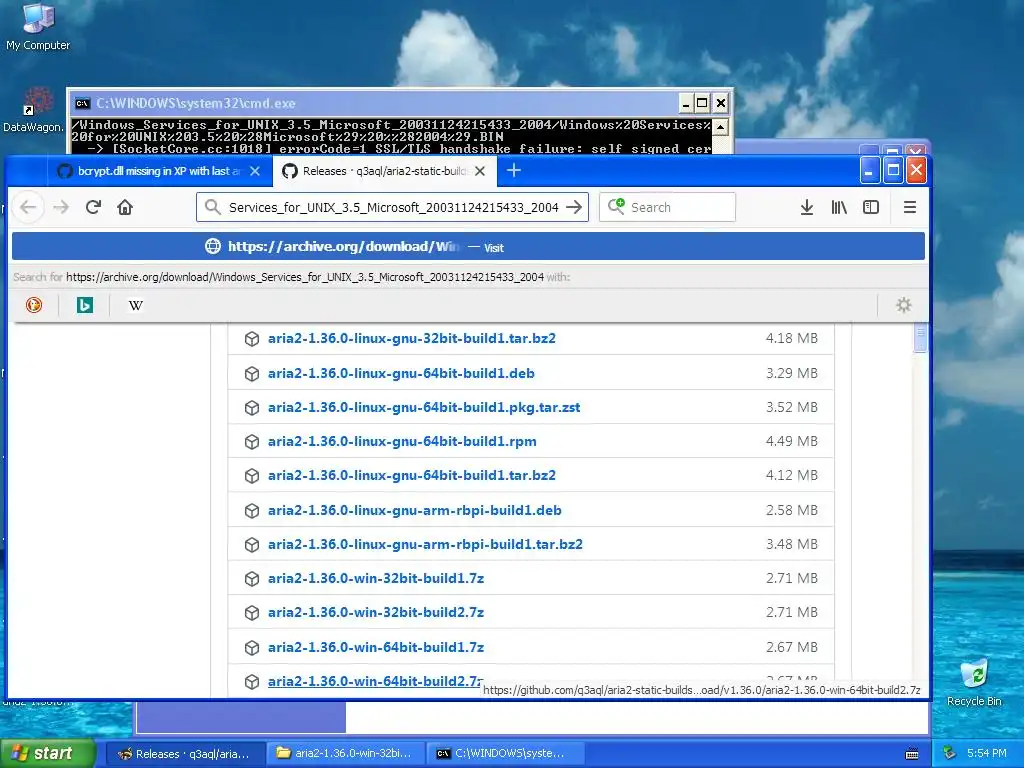This screenshot has height=768, width=1024.
Task: Download aria2-1.36.0-linux-gnu-64bit-build1.pkg.tar.zst
Action: (x=424, y=408)
